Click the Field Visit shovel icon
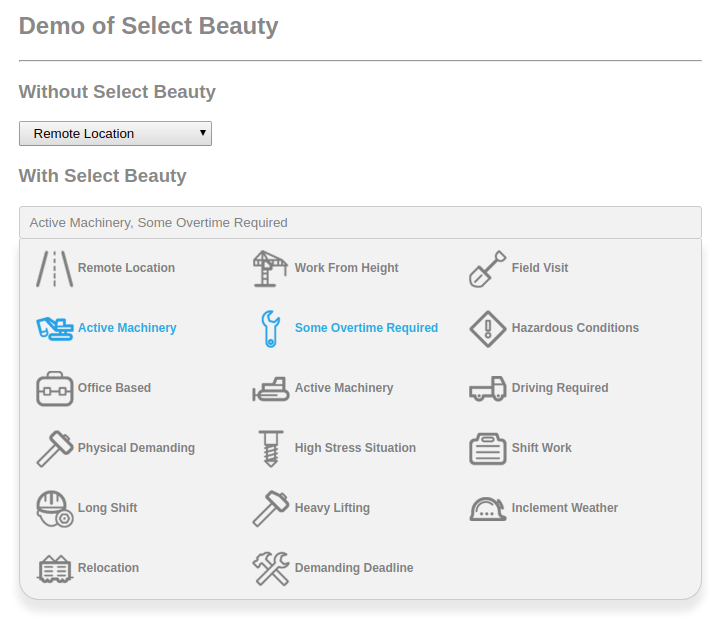722x626 pixels. pyautogui.click(x=488, y=269)
